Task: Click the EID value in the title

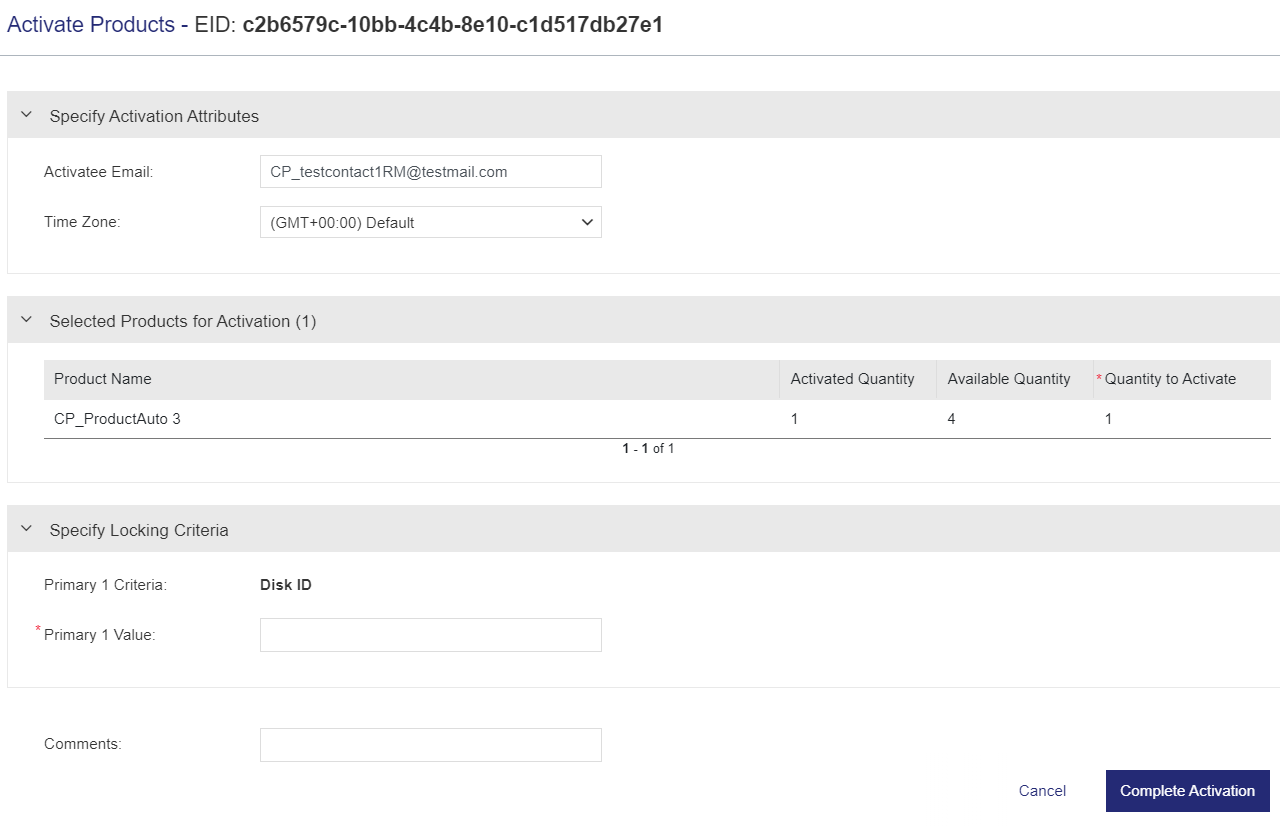Action: point(453,25)
